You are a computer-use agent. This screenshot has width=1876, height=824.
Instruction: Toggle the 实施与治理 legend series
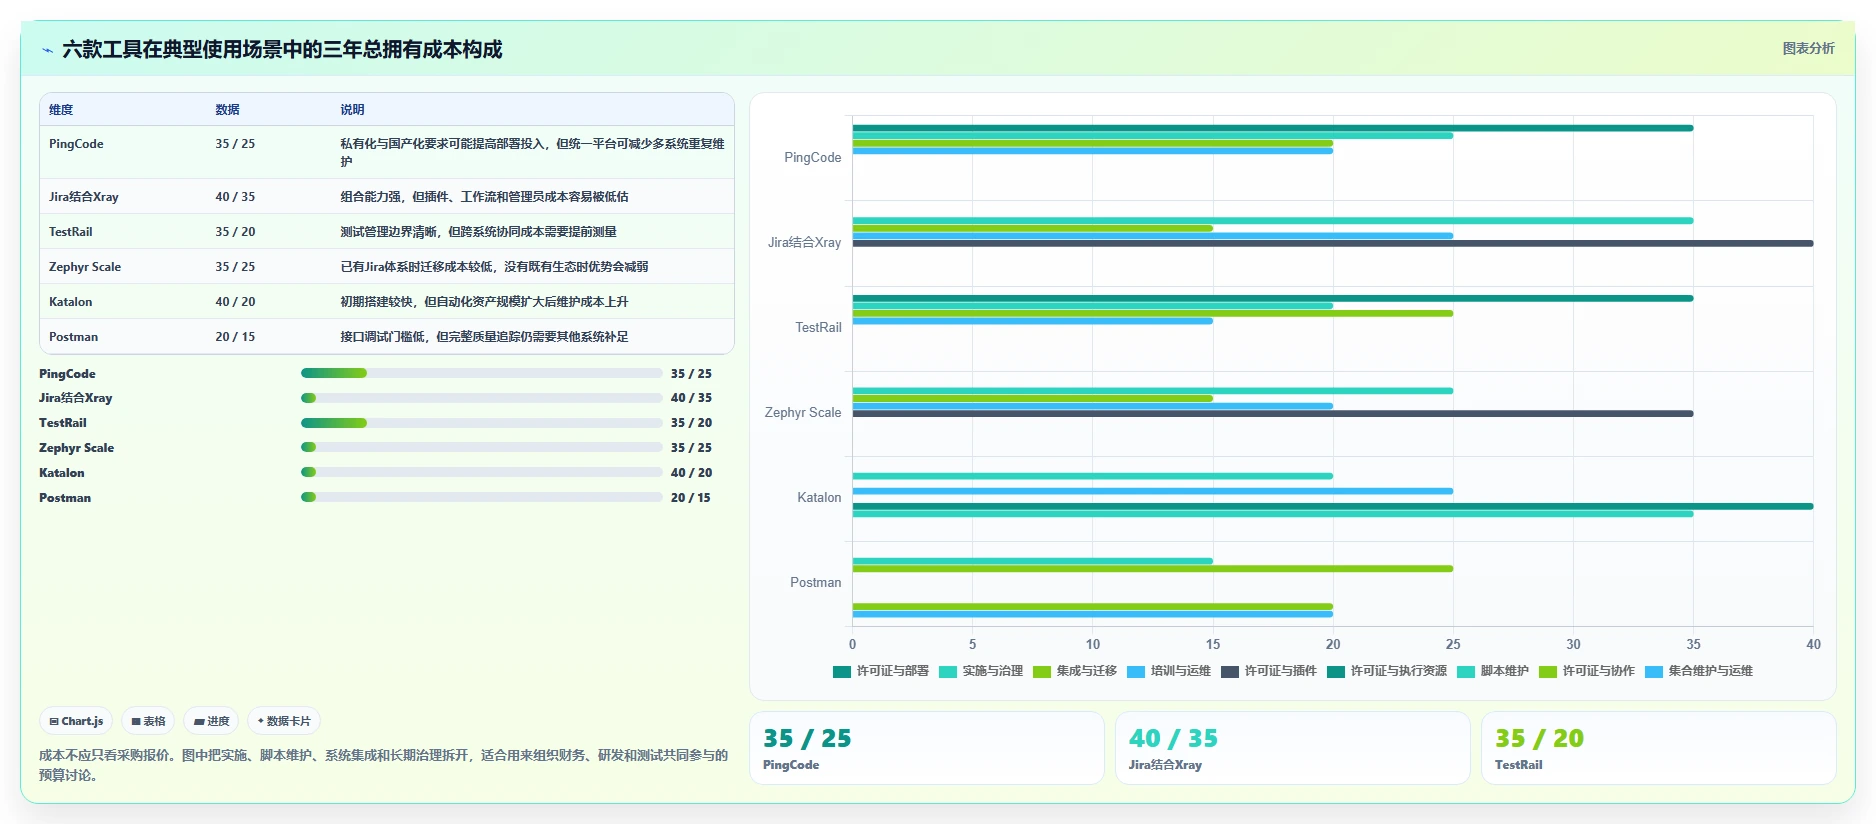click(x=981, y=671)
